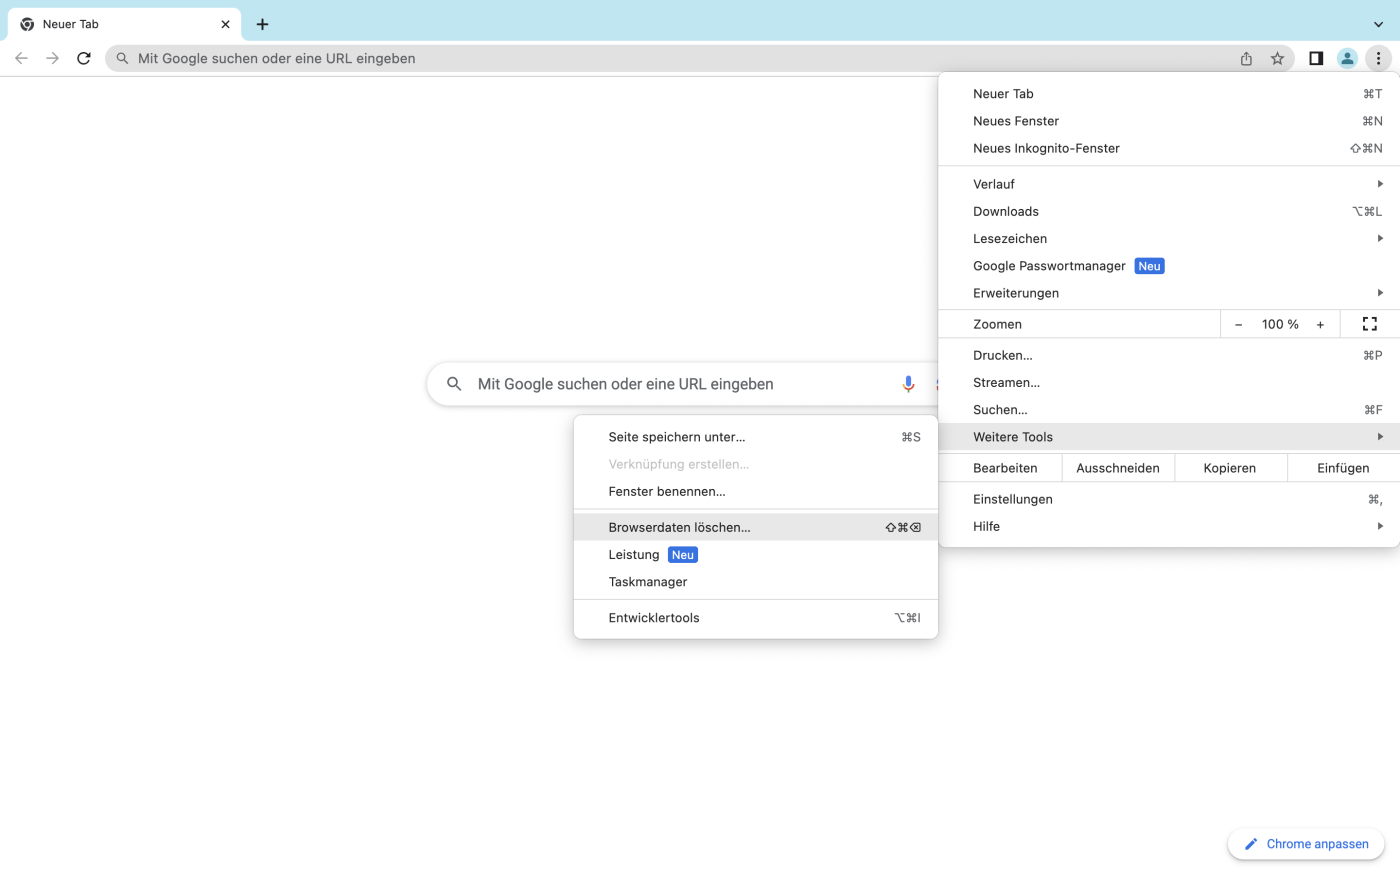1400x875 pixels.
Task: Click the Chrome anpassen button
Action: (x=1306, y=843)
